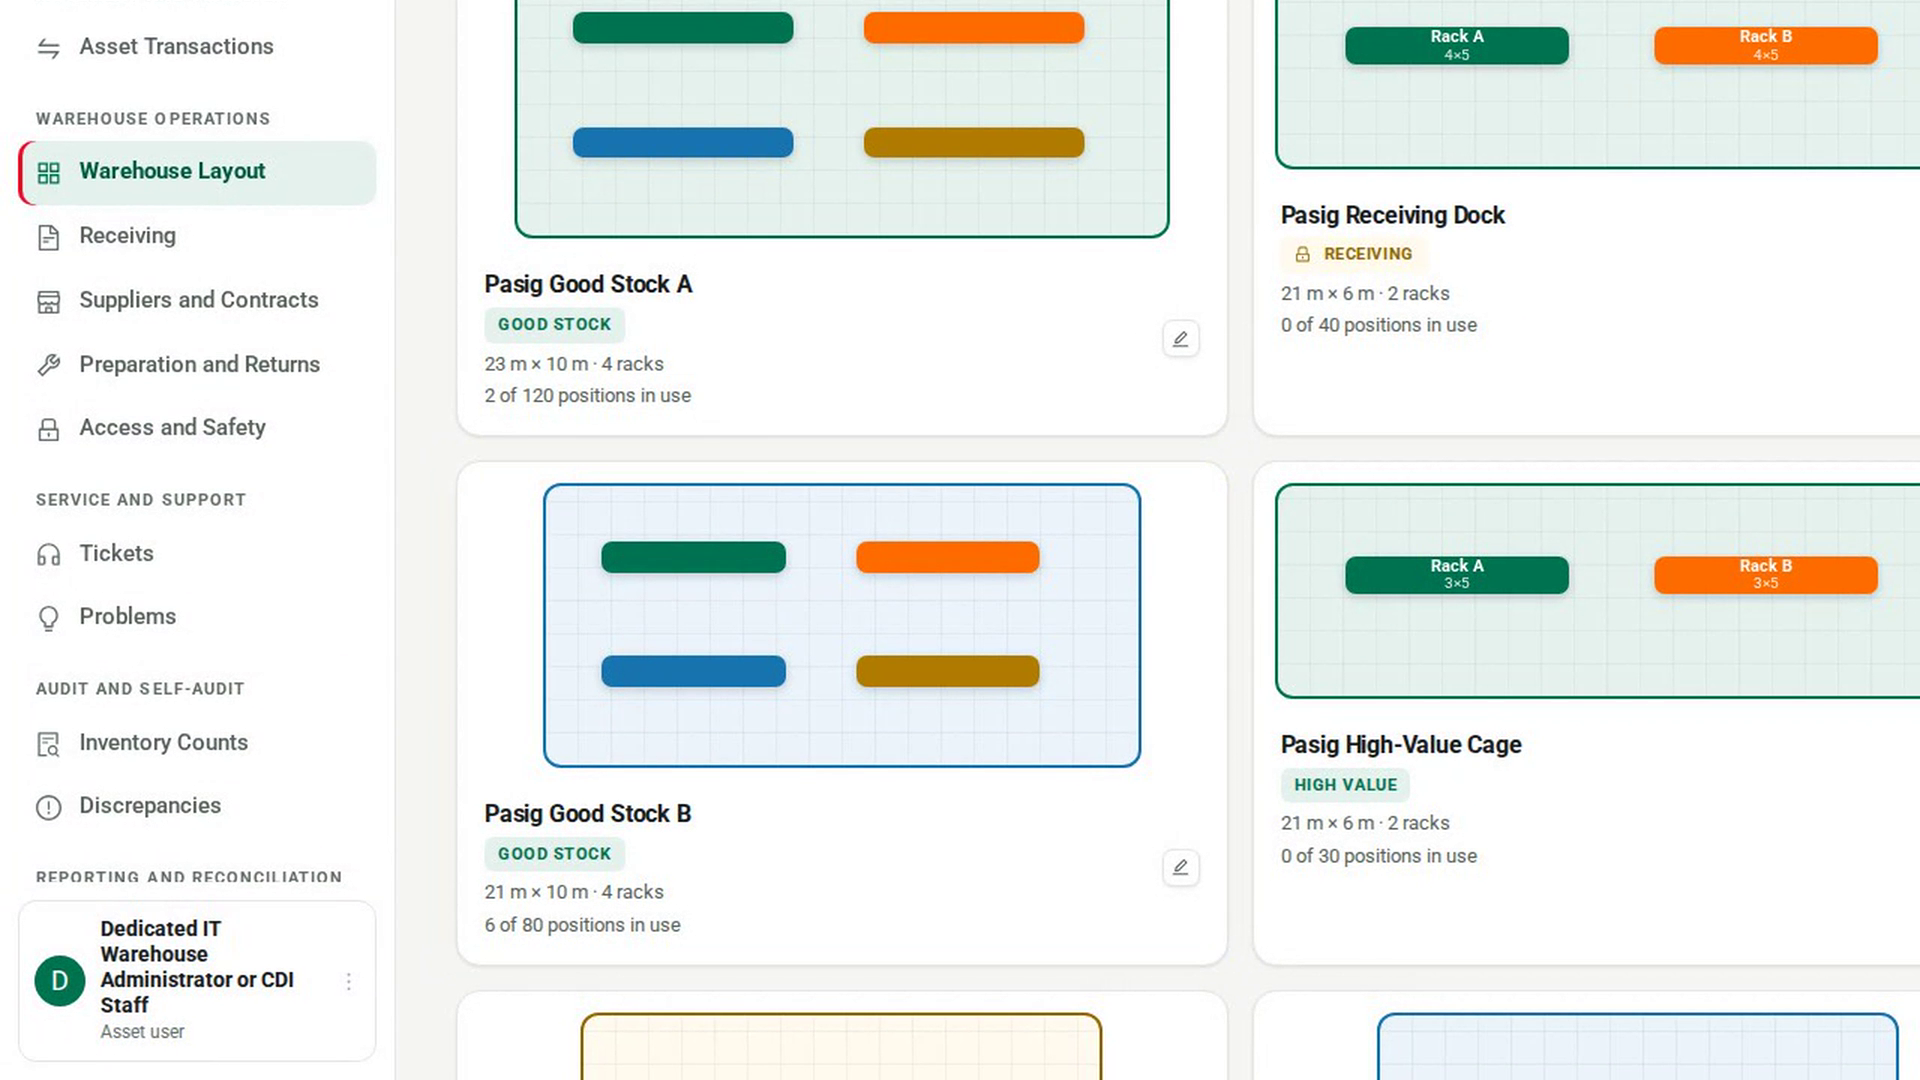
Task: Open Suppliers and Contracts
Action: click(x=197, y=300)
